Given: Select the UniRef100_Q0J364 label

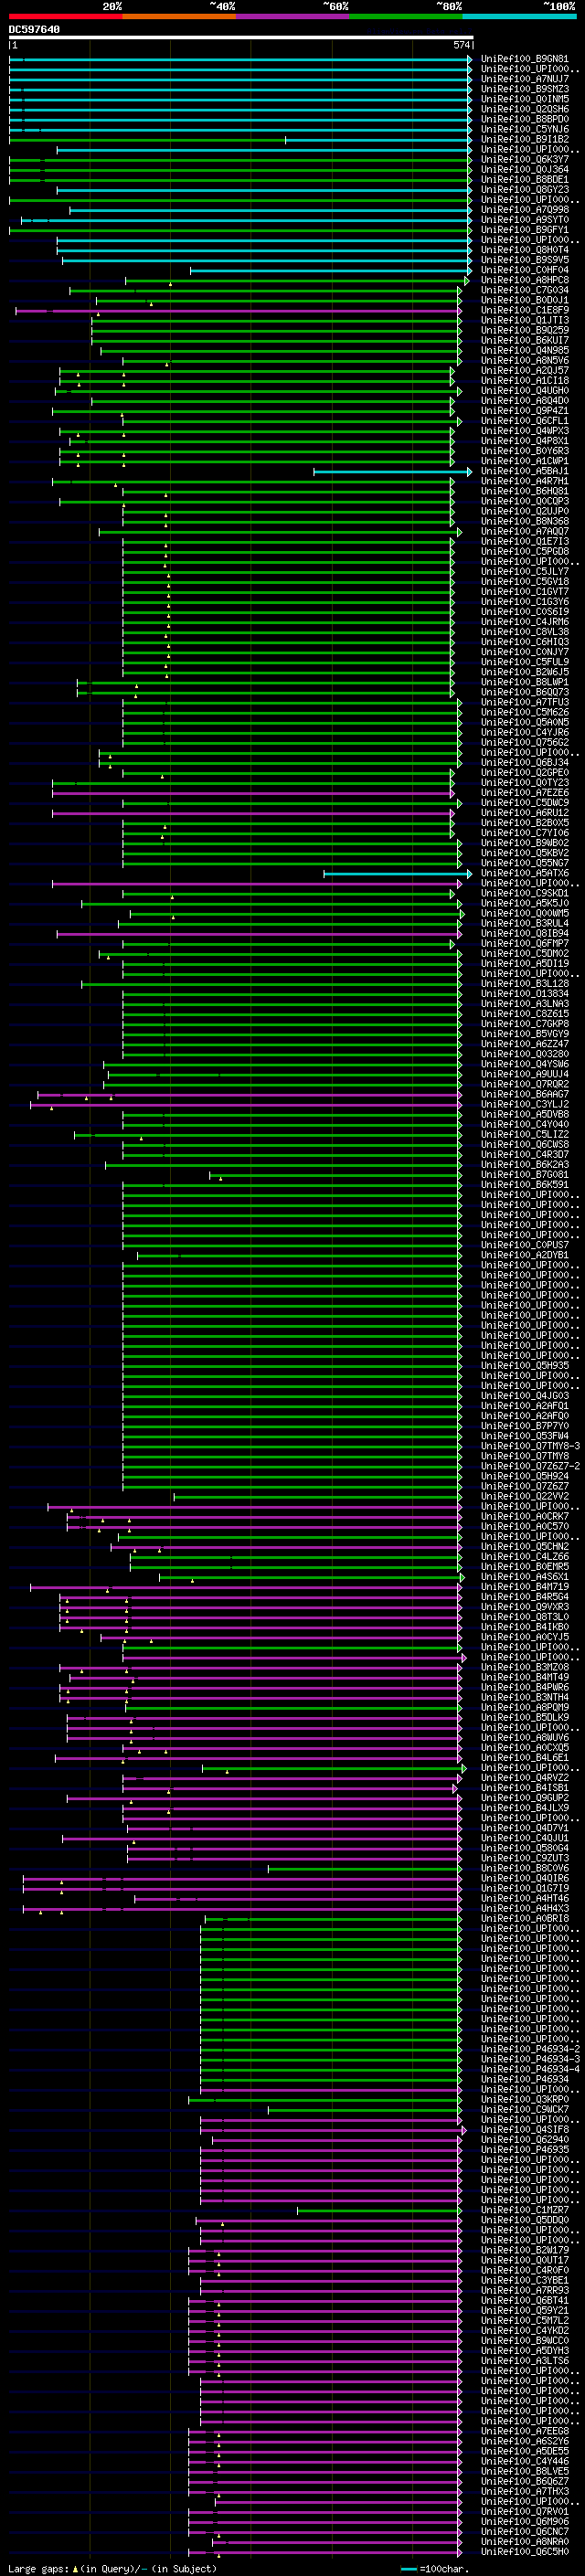Looking at the screenshot, I should pos(525,169).
